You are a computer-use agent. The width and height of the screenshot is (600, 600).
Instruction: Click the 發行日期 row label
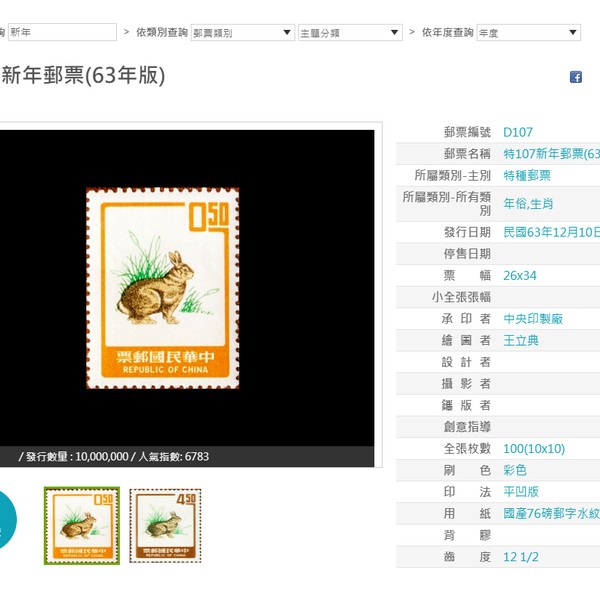point(467,232)
